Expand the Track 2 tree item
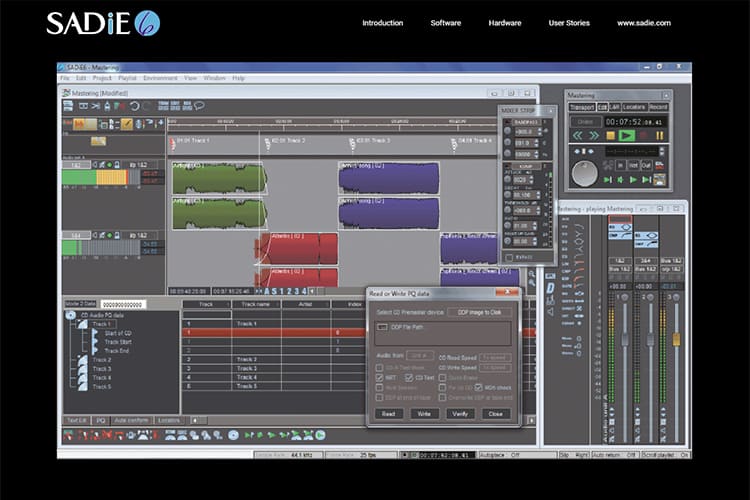Screen dimensions: 750x500 pyautogui.click(x=101, y=360)
